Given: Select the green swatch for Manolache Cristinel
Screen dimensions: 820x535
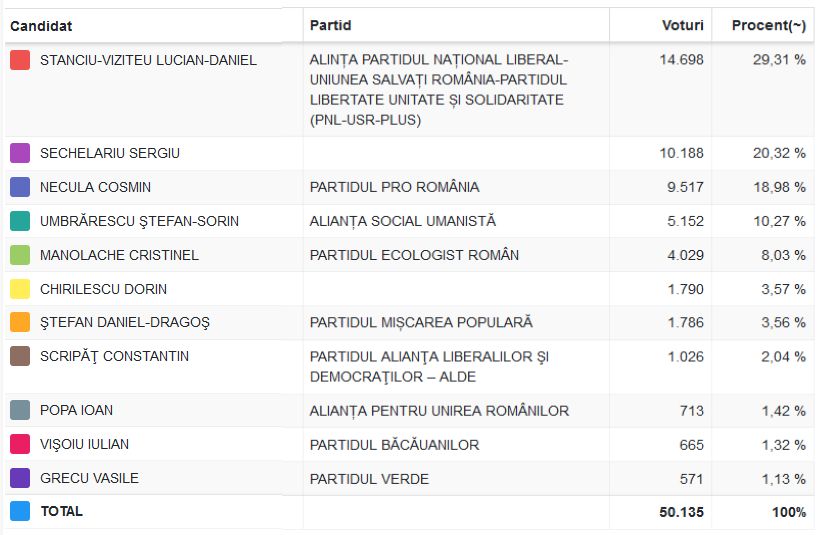Looking at the screenshot, I should click(20, 255).
